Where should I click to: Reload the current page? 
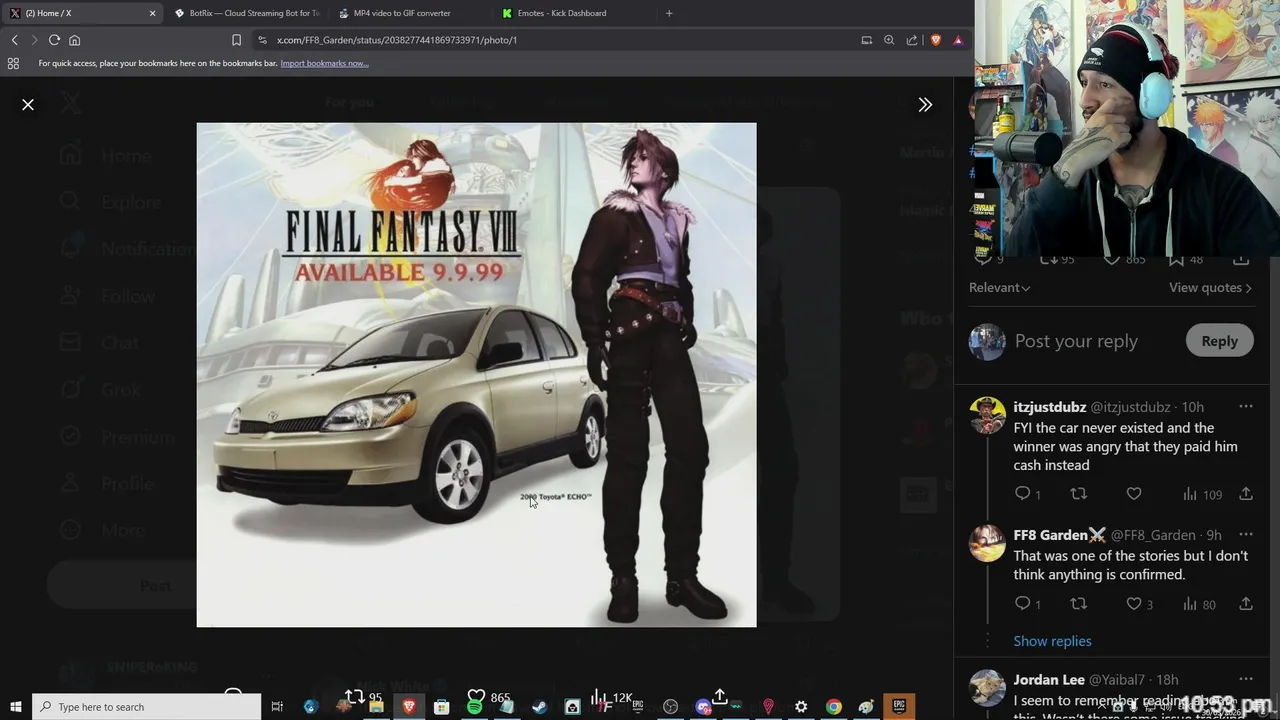[54, 40]
